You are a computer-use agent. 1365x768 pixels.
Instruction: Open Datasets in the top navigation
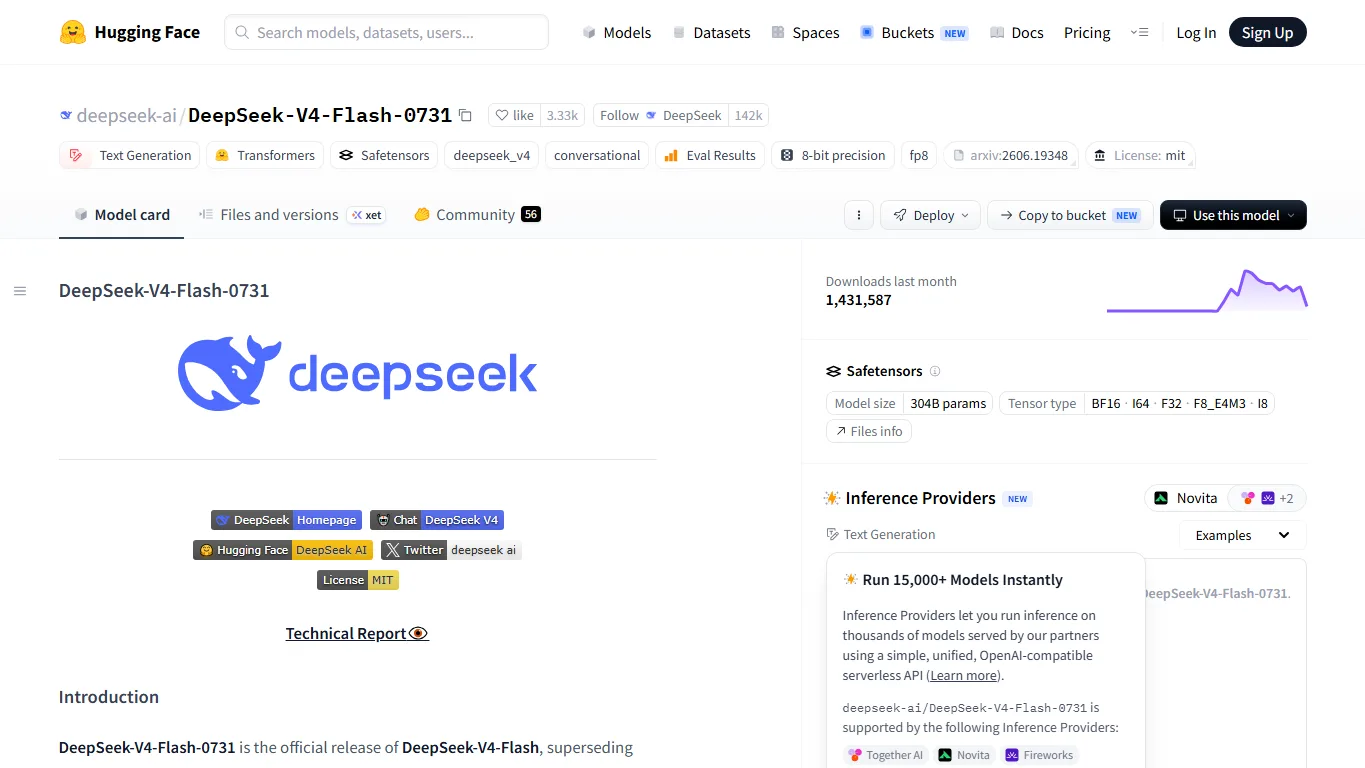point(711,33)
